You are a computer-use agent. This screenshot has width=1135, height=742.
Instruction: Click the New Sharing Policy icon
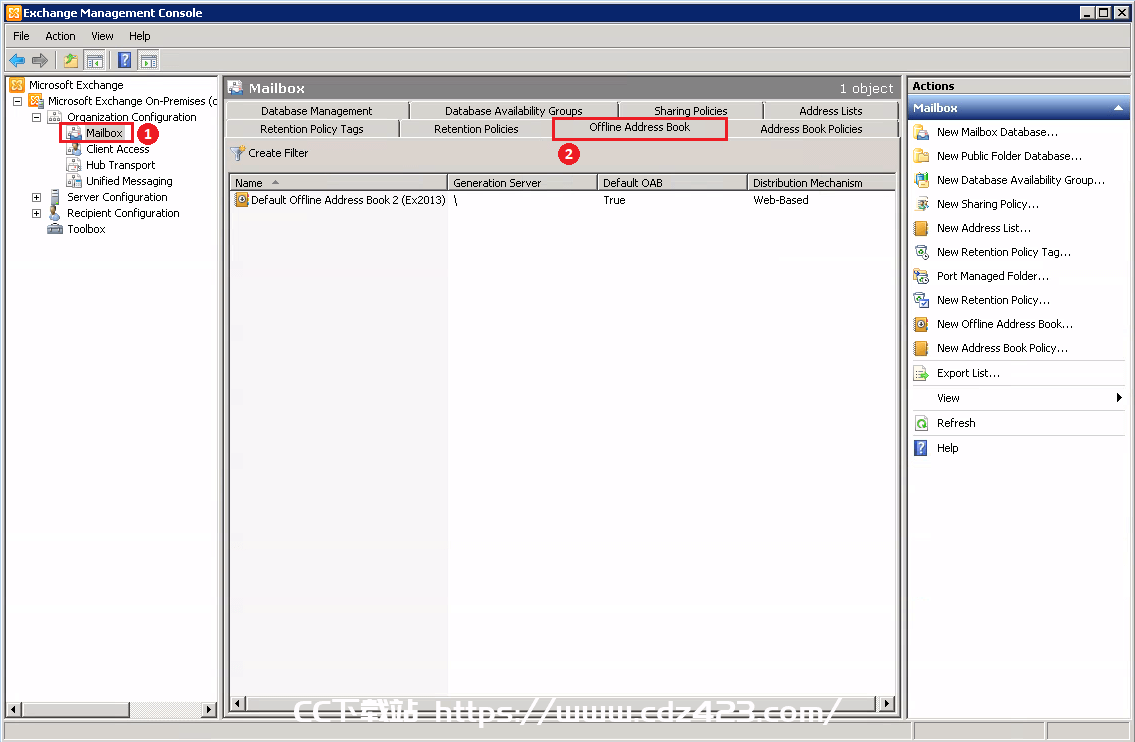coord(921,204)
